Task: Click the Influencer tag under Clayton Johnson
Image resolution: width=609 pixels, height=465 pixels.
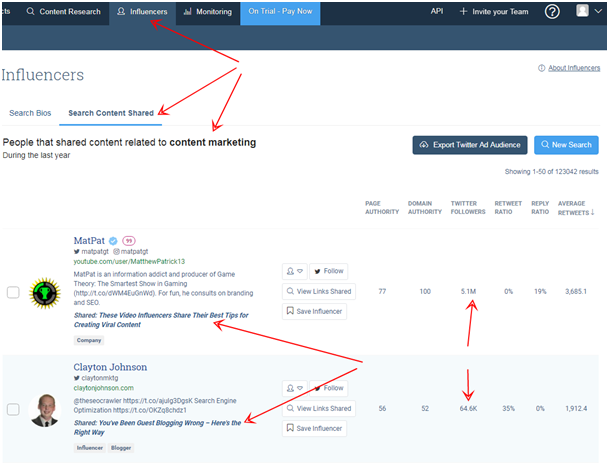Action: [90, 448]
